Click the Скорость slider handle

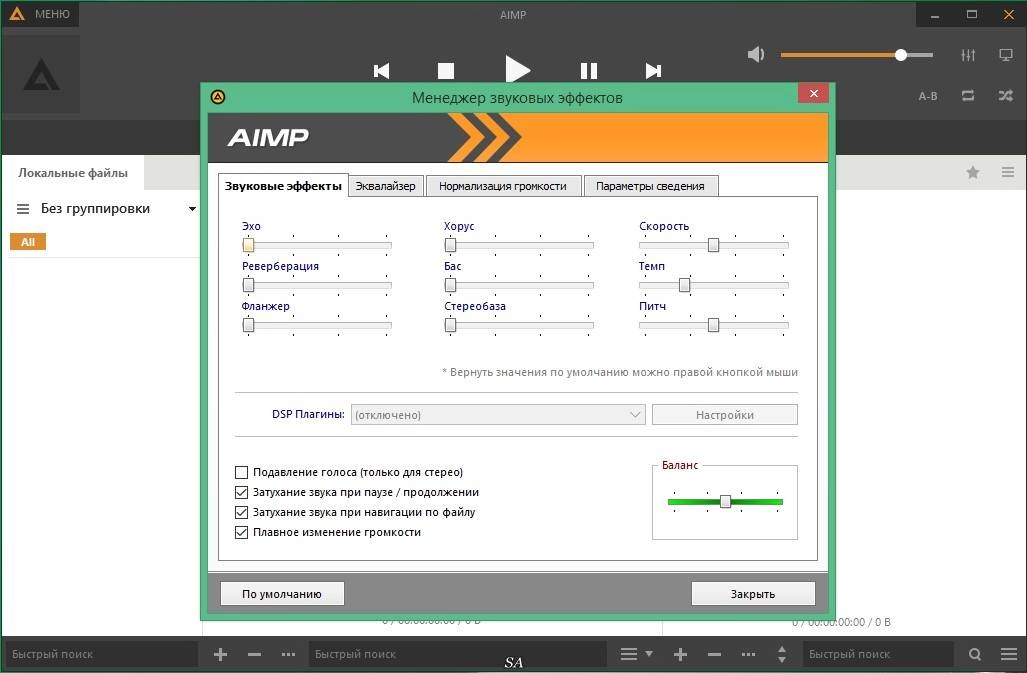713,245
